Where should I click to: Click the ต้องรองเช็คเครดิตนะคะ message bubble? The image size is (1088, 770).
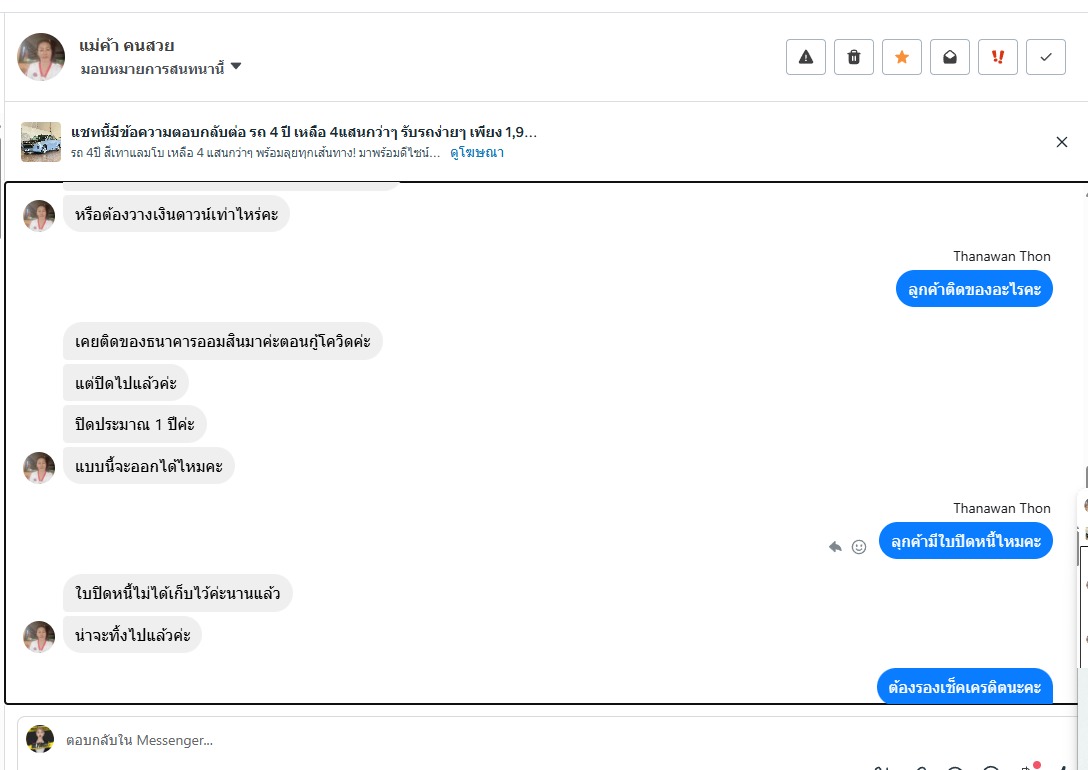click(x=965, y=687)
